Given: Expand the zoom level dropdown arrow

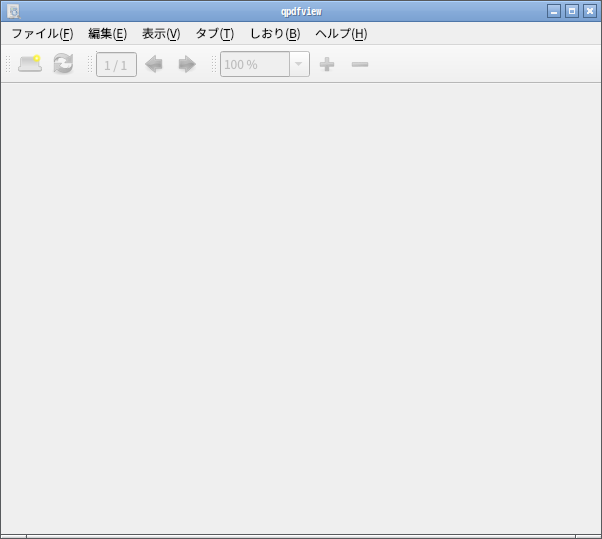Looking at the screenshot, I should pos(299,64).
